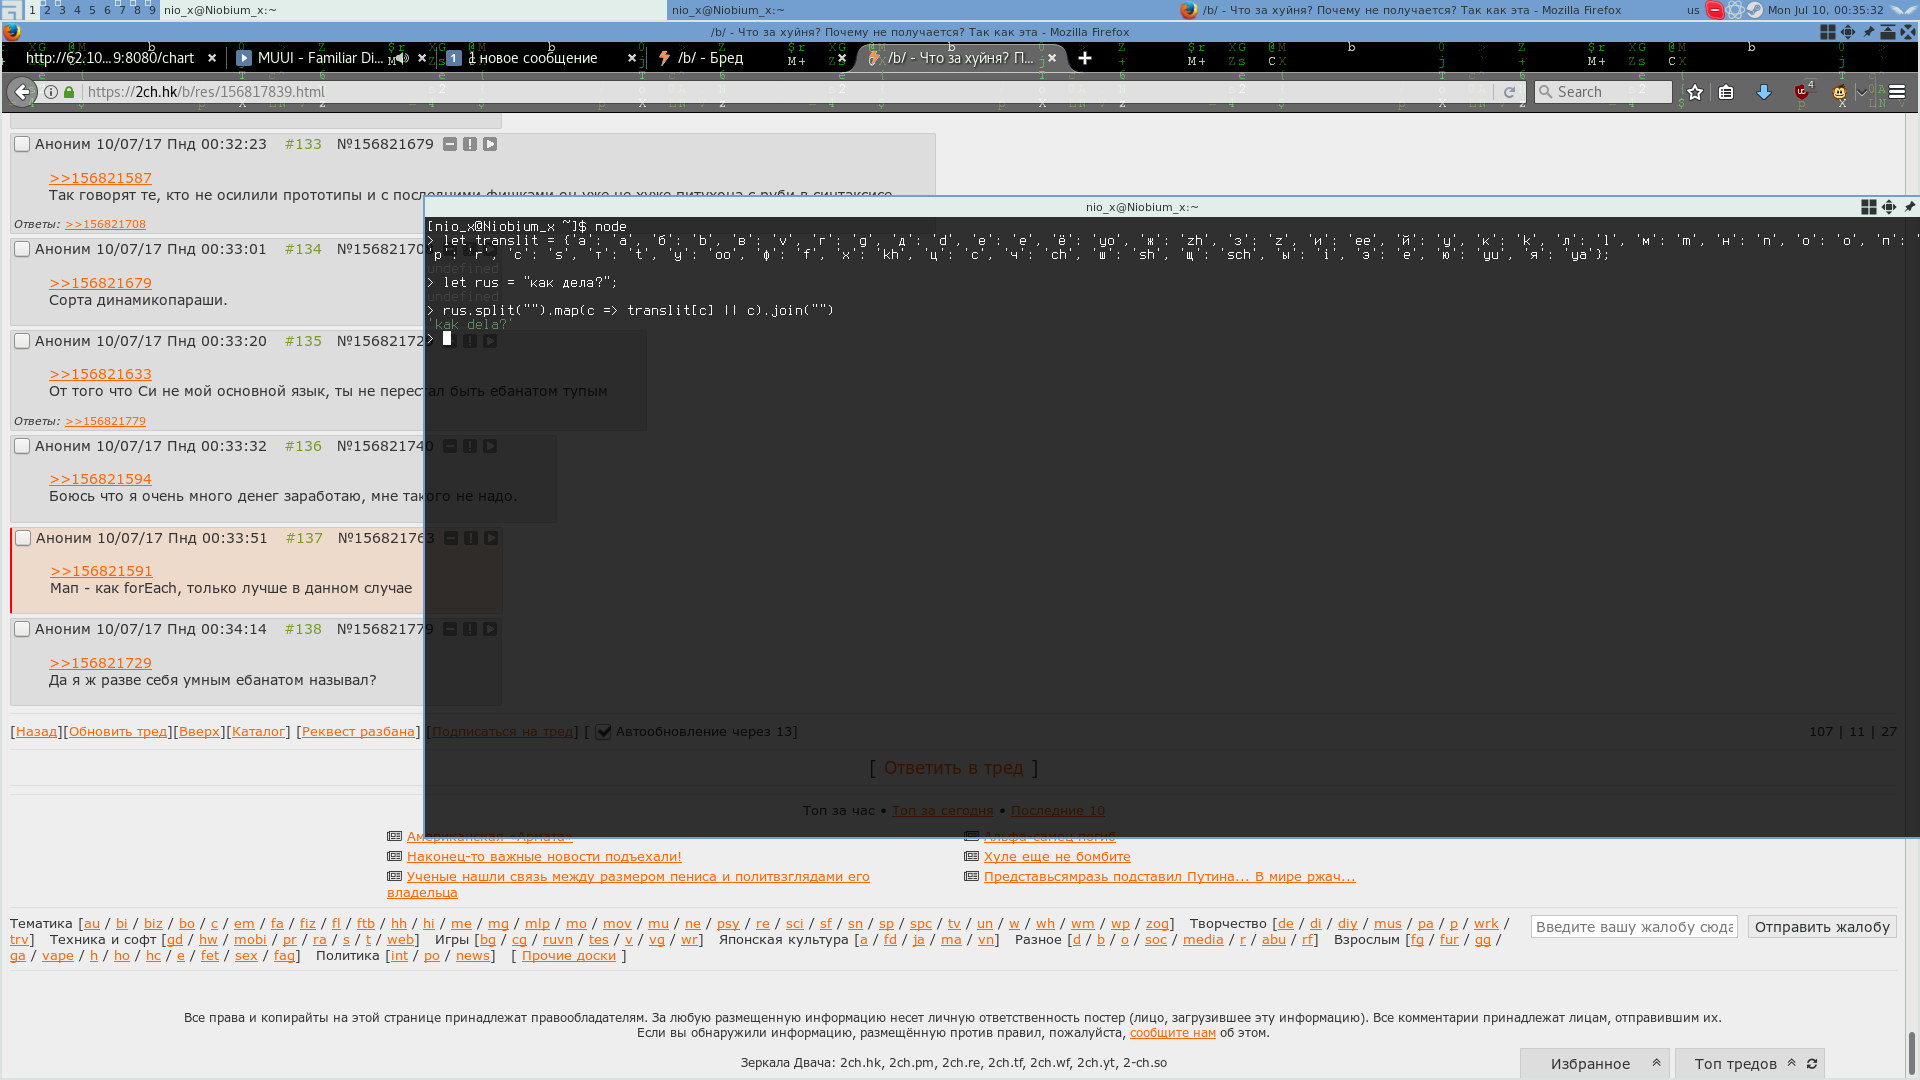Click the Greasemonkey monkey icon

click(1839, 92)
